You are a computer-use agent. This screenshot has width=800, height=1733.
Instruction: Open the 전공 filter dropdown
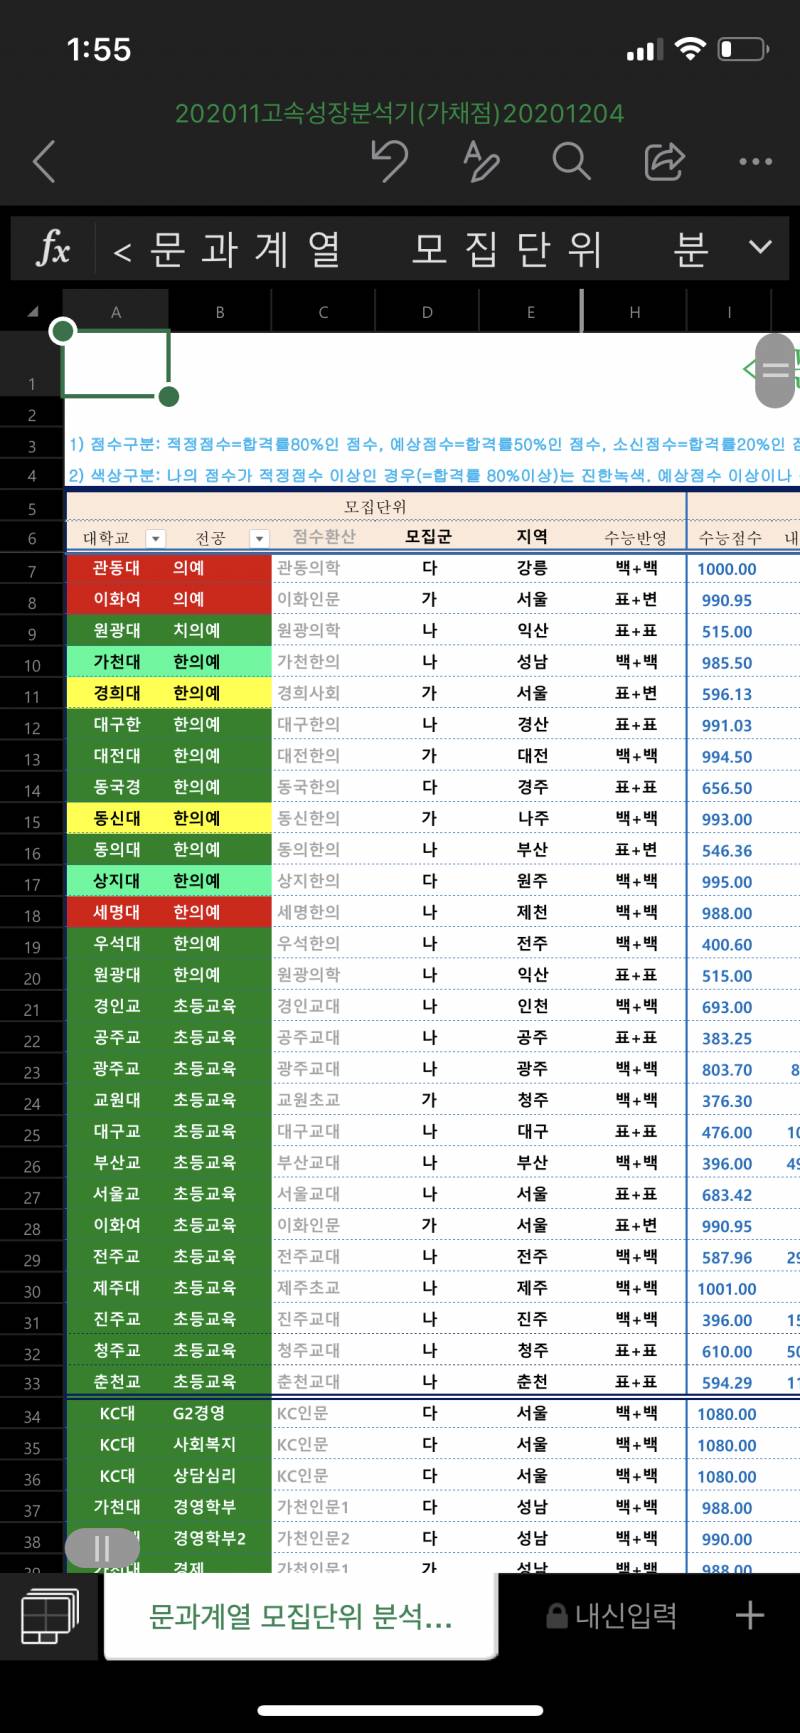[x=259, y=538]
